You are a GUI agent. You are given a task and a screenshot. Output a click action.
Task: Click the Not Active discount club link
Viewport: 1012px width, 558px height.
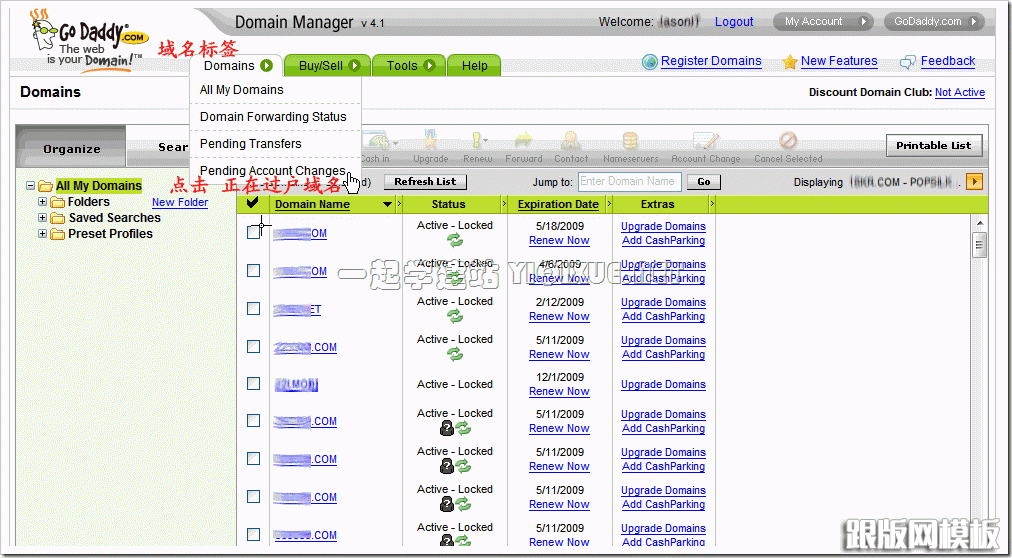click(x=960, y=92)
